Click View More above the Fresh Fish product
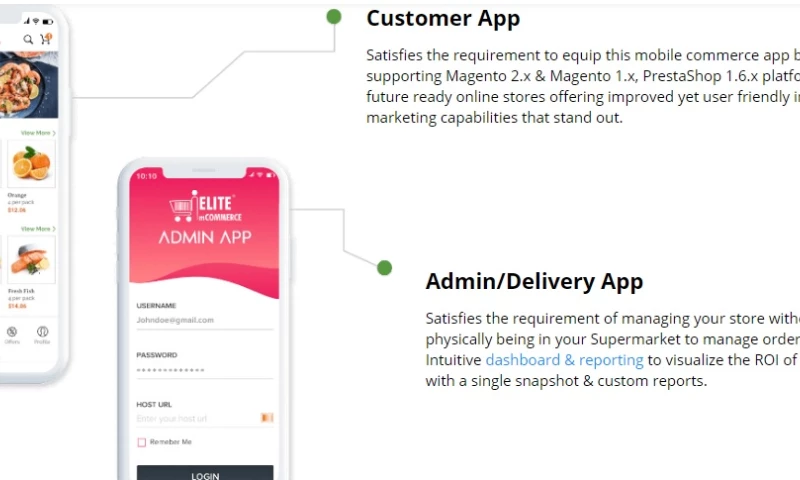 [x=38, y=229]
